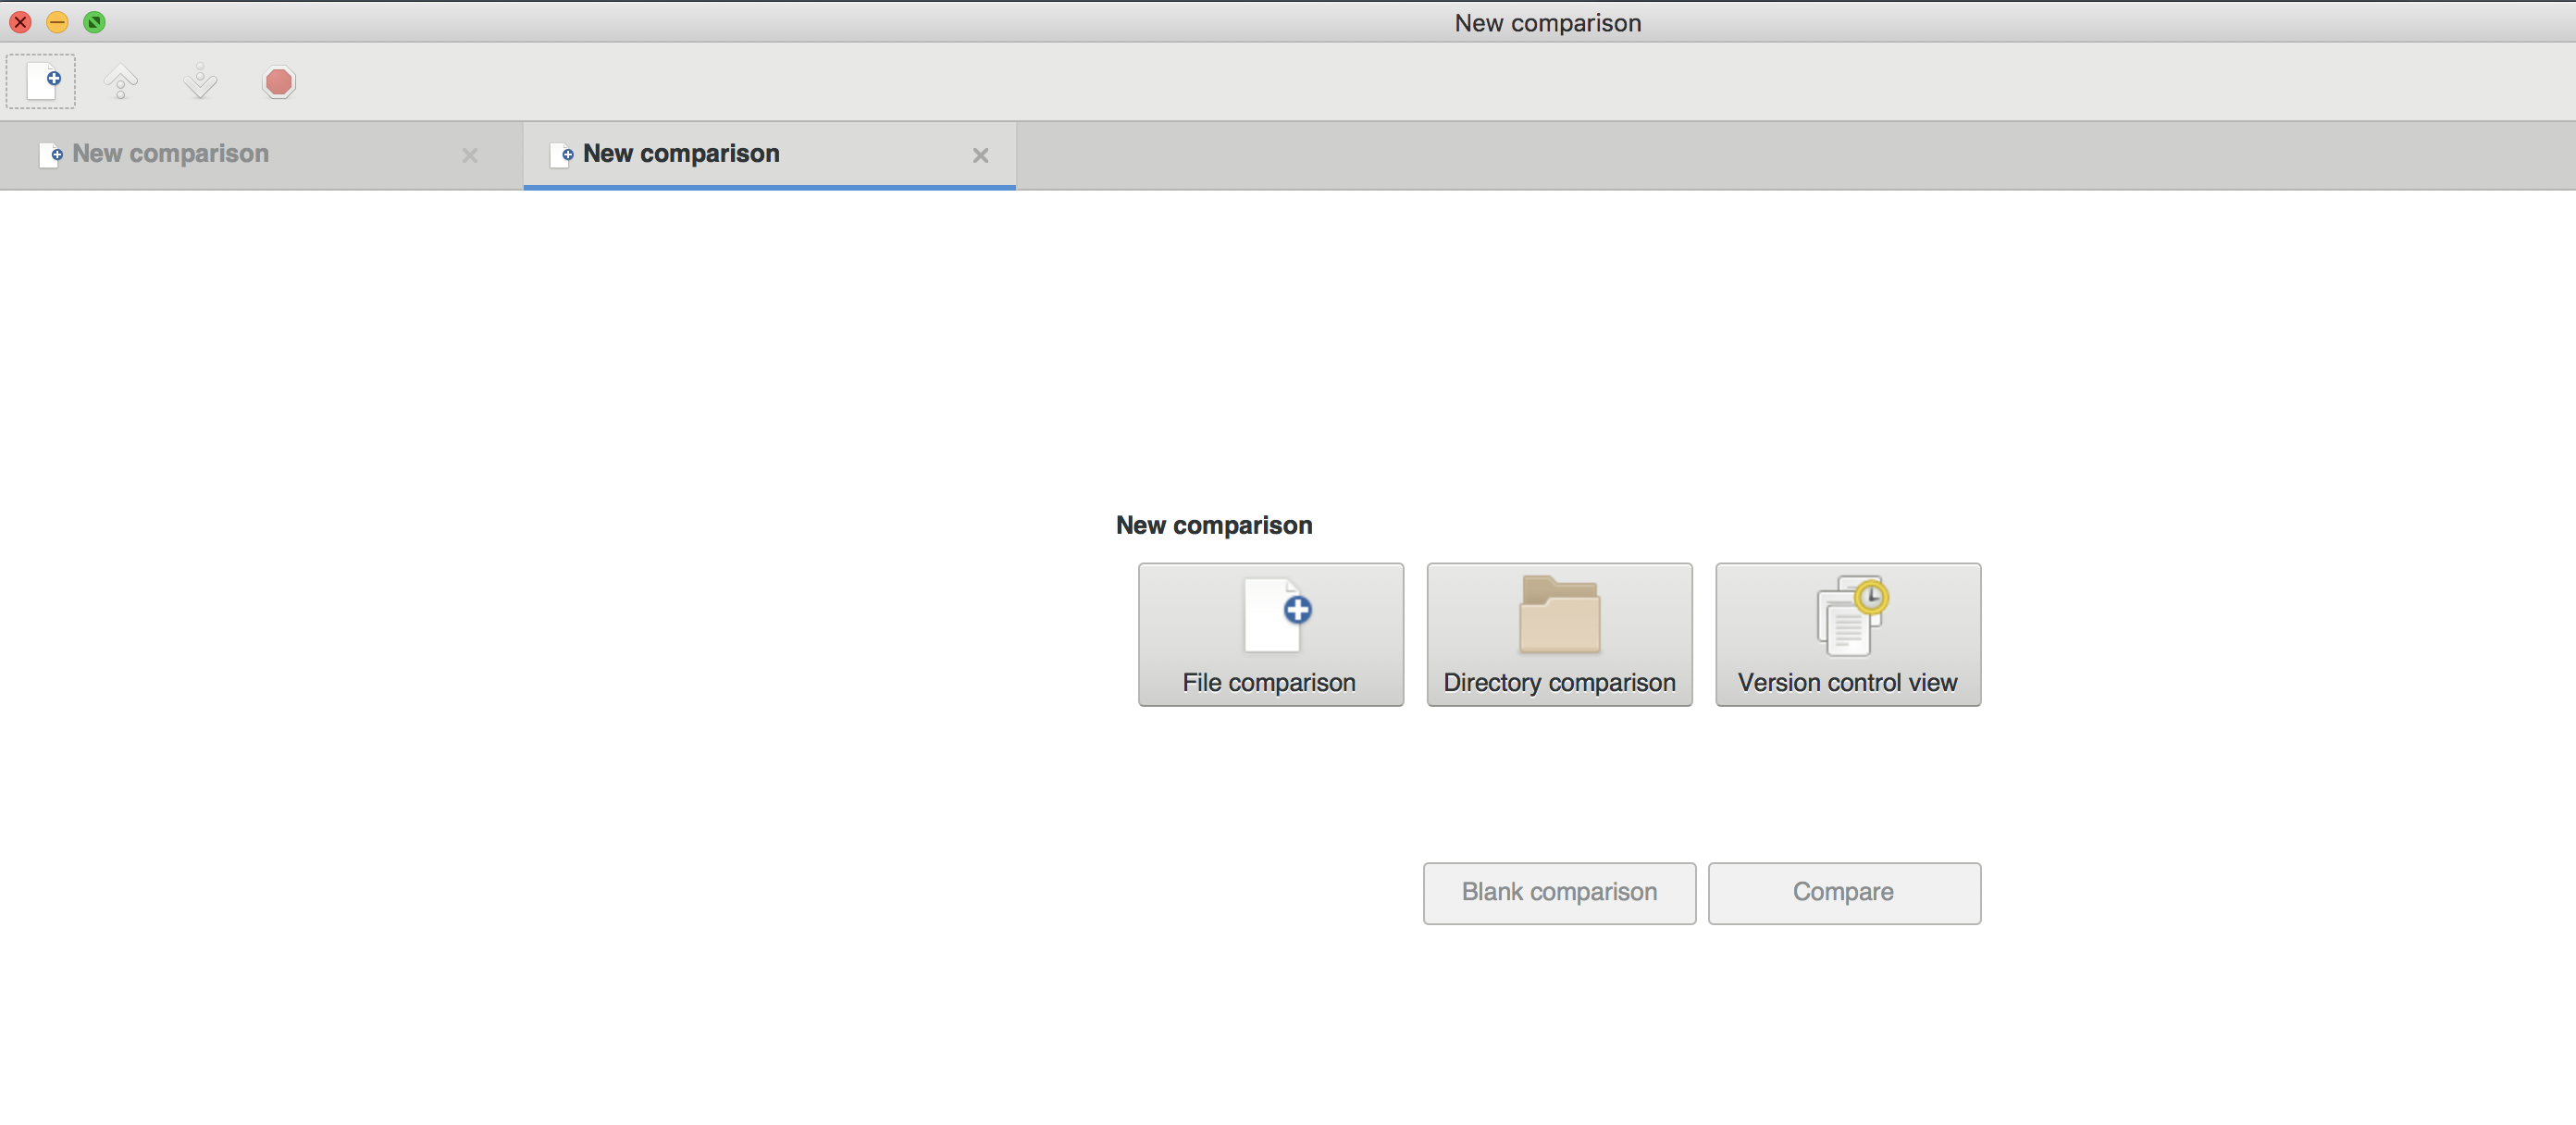Viewport: 2576px width, 1125px height.
Task: Click the New comparison window title
Action: [x=1547, y=22]
